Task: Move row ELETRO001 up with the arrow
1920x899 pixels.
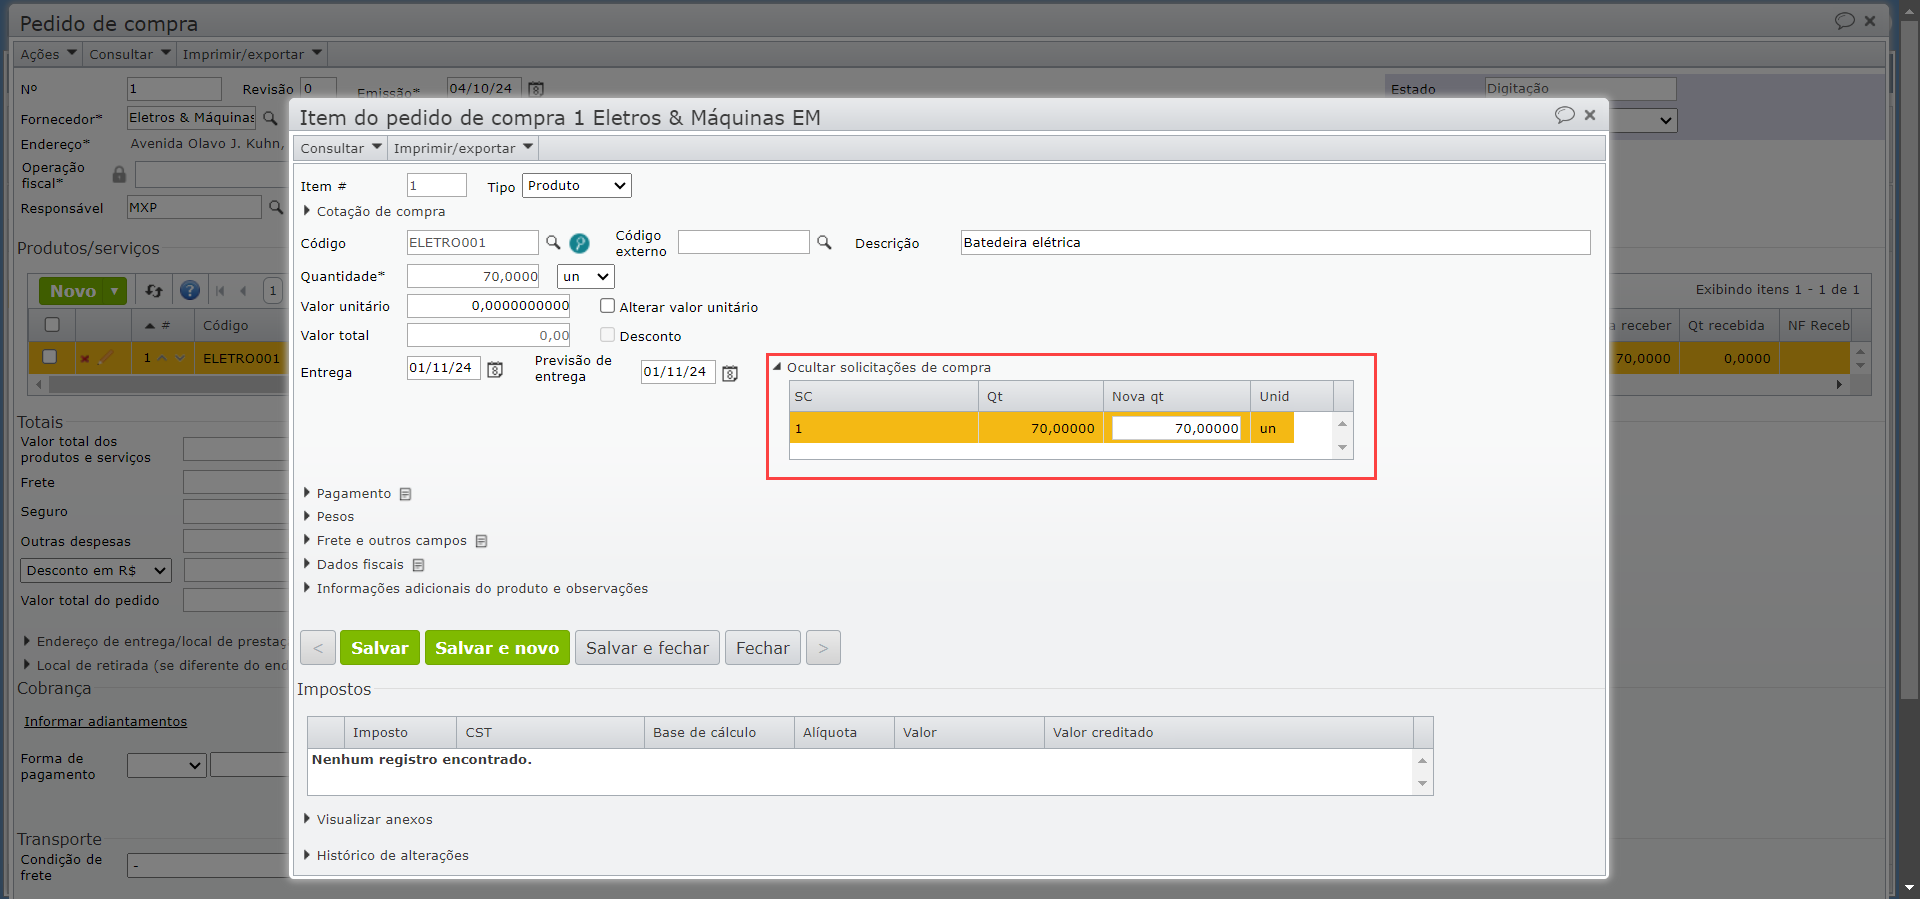Action: [162, 358]
